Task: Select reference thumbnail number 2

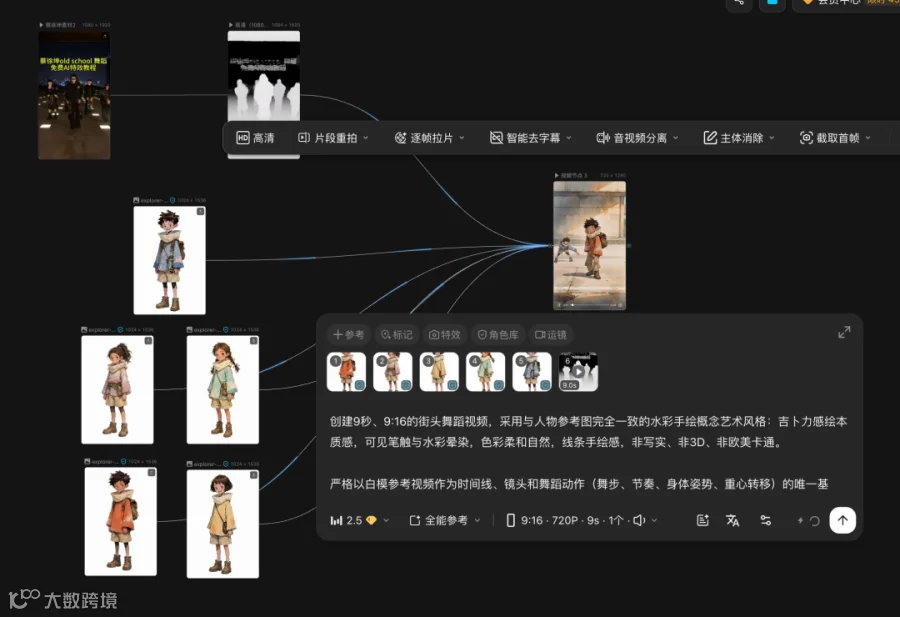Action: click(393, 372)
